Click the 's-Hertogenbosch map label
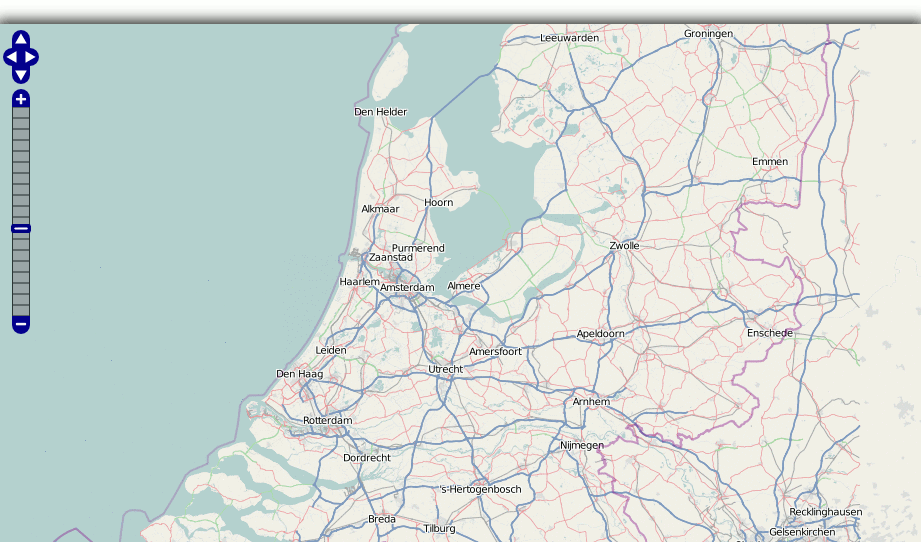 (x=481, y=490)
